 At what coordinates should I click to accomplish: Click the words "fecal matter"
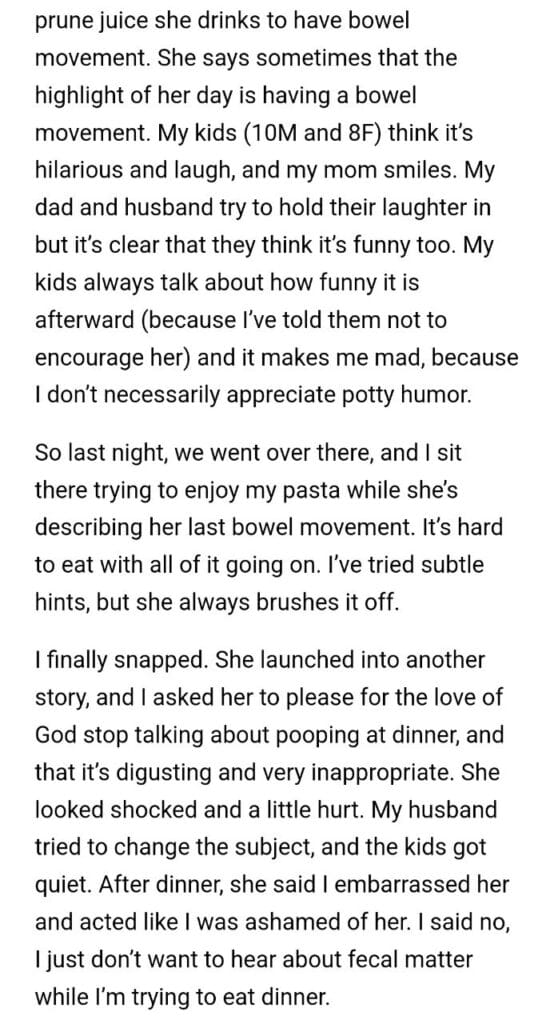[x=410, y=960]
